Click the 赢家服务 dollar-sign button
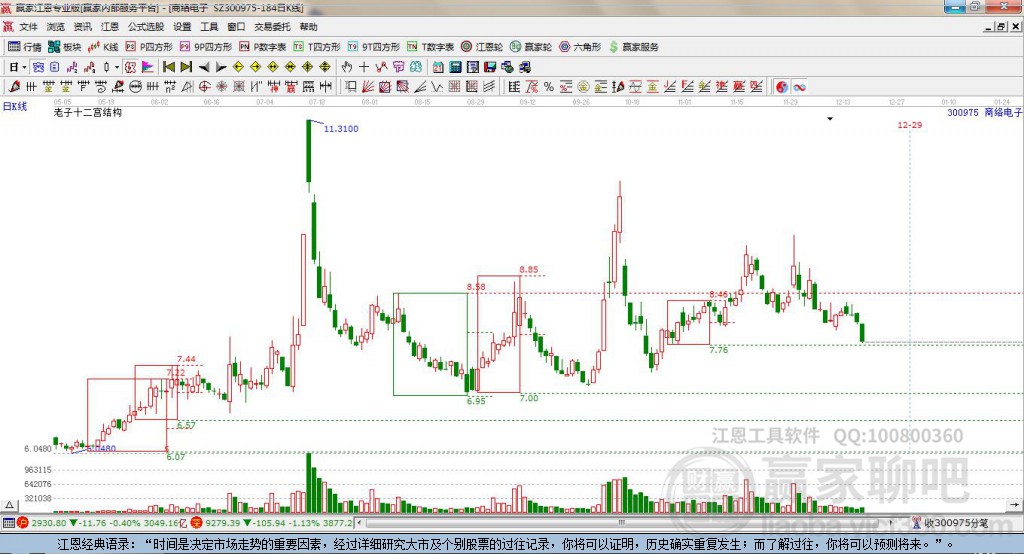The width and height of the screenshot is (1024, 554). click(634, 47)
